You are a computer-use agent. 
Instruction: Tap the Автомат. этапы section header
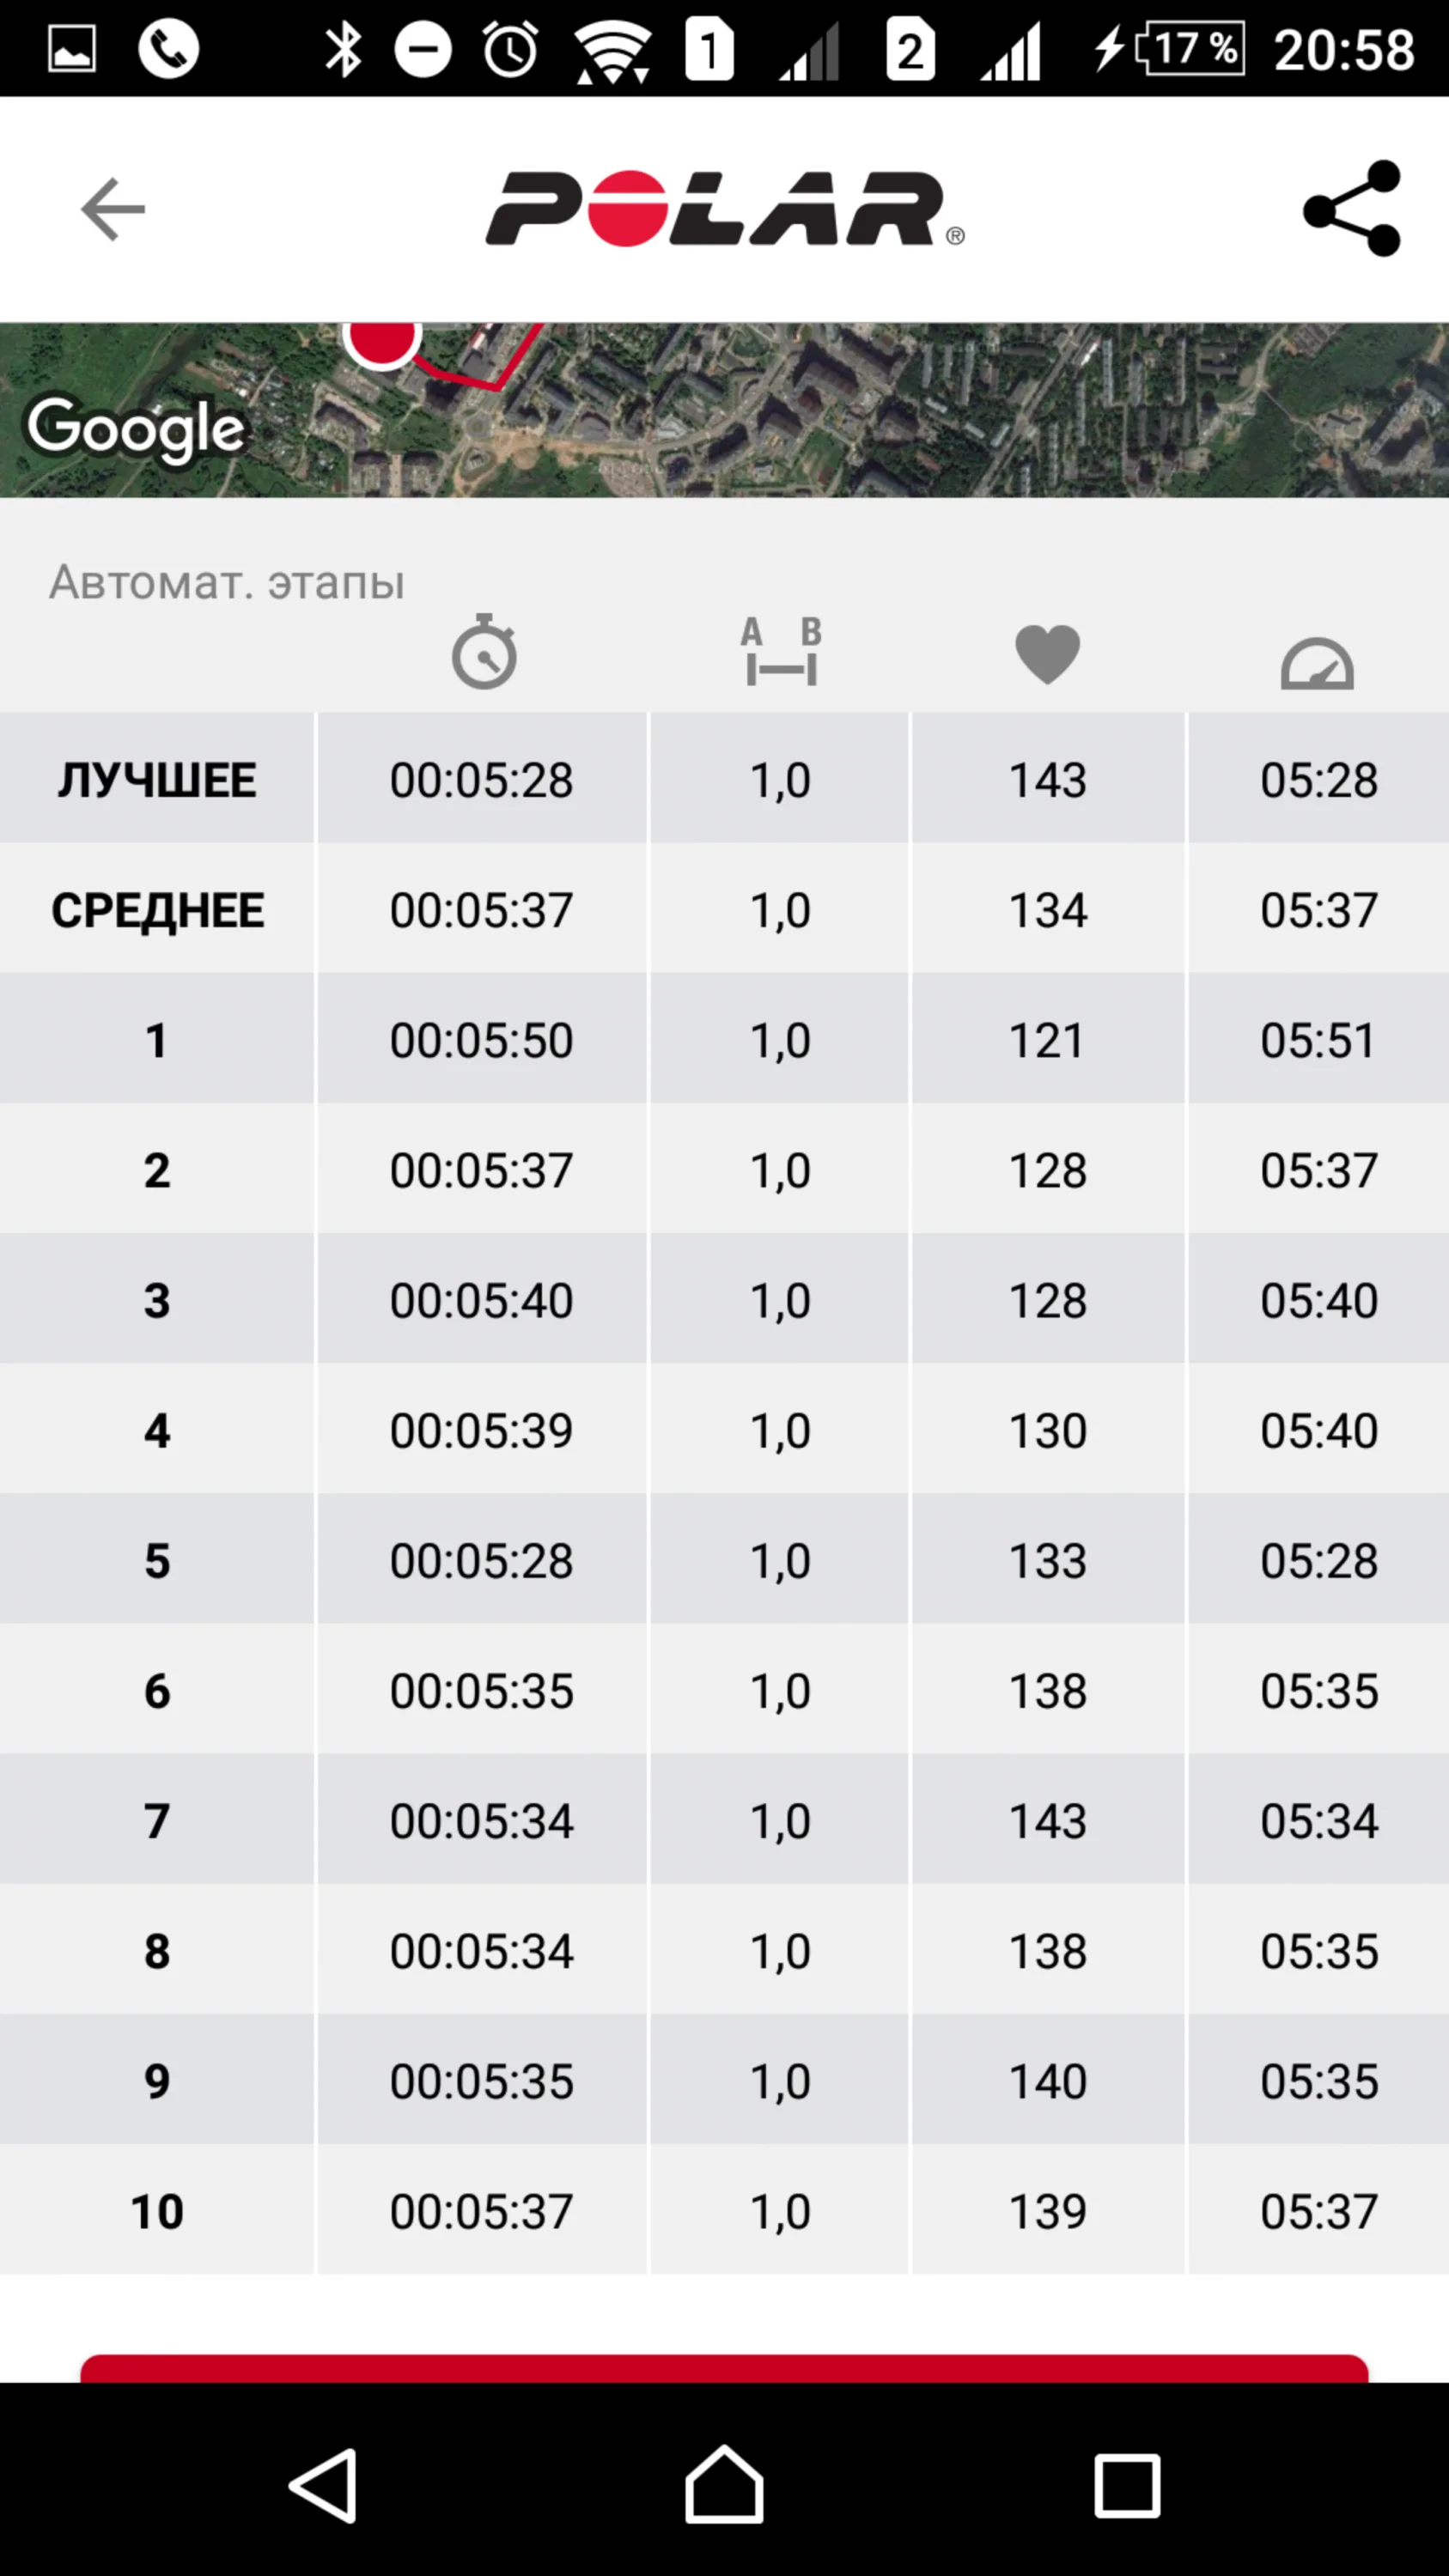click(227, 582)
